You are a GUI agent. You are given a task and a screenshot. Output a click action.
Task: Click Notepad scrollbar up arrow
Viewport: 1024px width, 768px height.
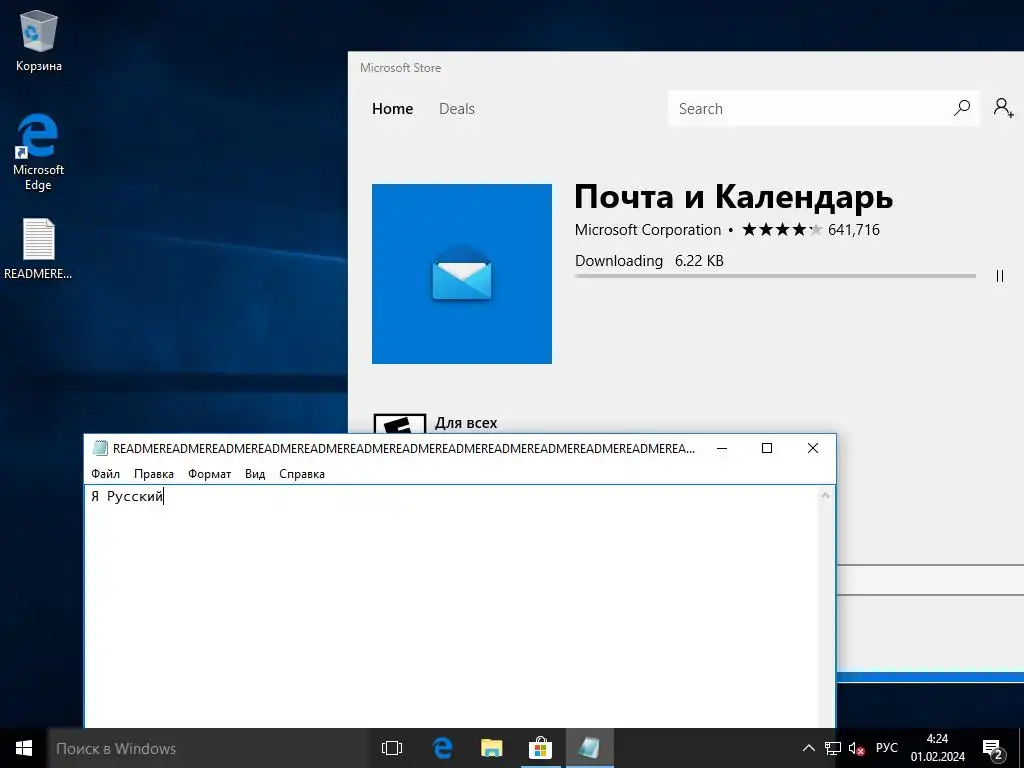[x=825, y=496]
